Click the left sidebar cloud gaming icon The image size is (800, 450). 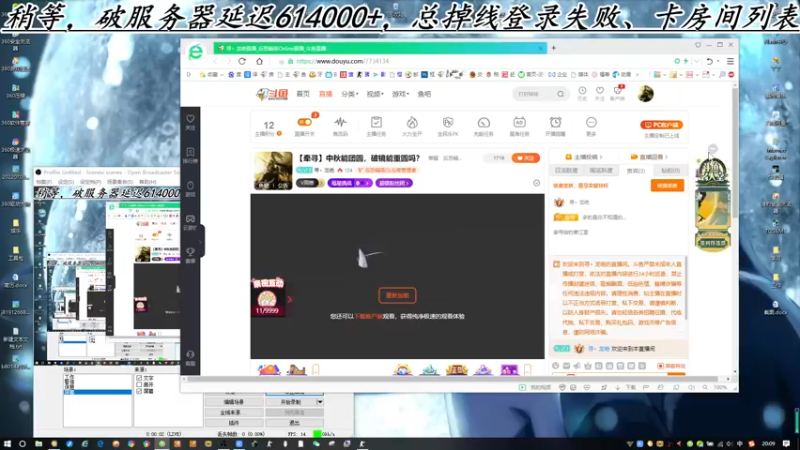point(190,221)
